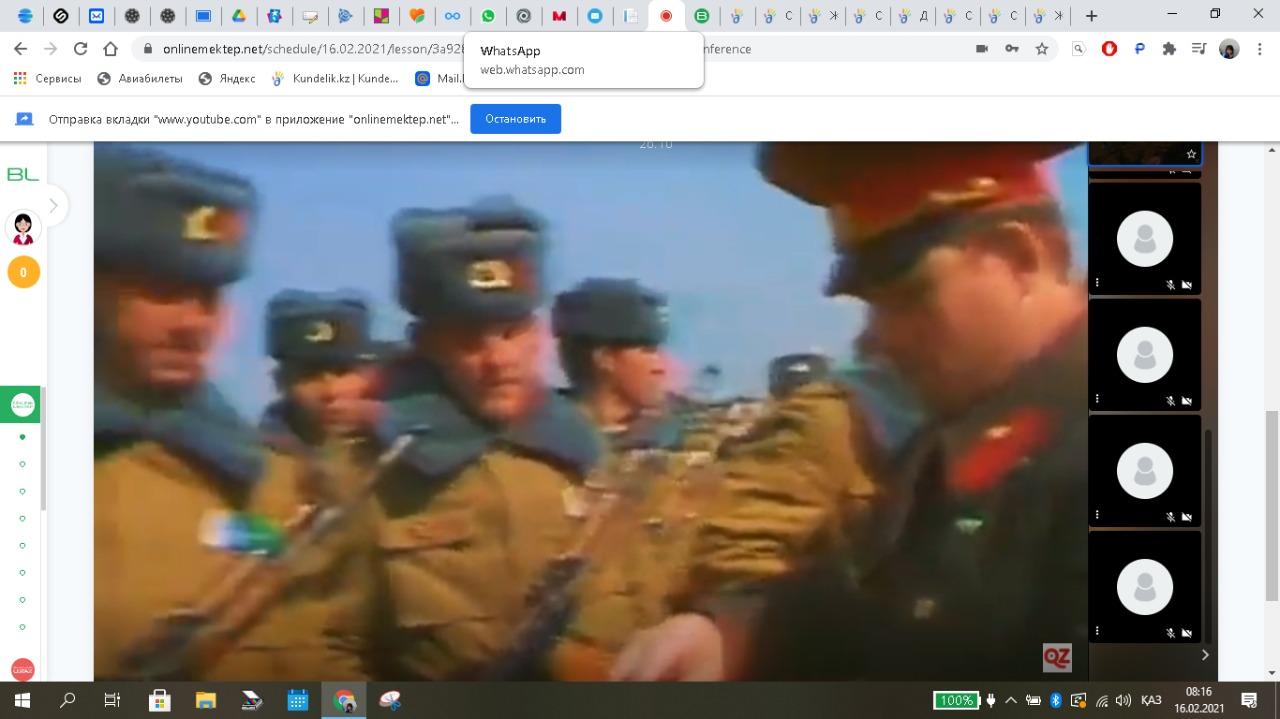Click the QZ logo on the video
Image resolution: width=1280 pixels, height=719 pixels.
[x=1056, y=657]
